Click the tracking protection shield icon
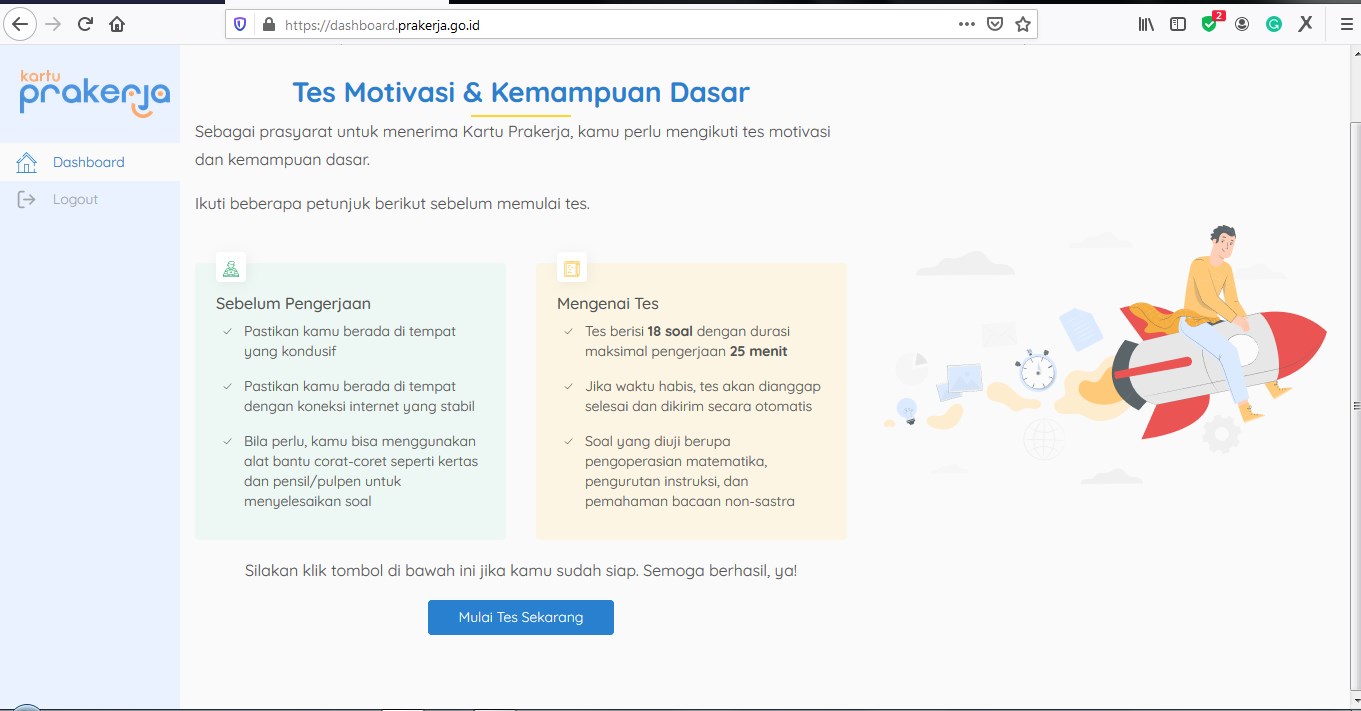The height and width of the screenshot is (711, 1361). pyautogui.click(x=240, y=25)
